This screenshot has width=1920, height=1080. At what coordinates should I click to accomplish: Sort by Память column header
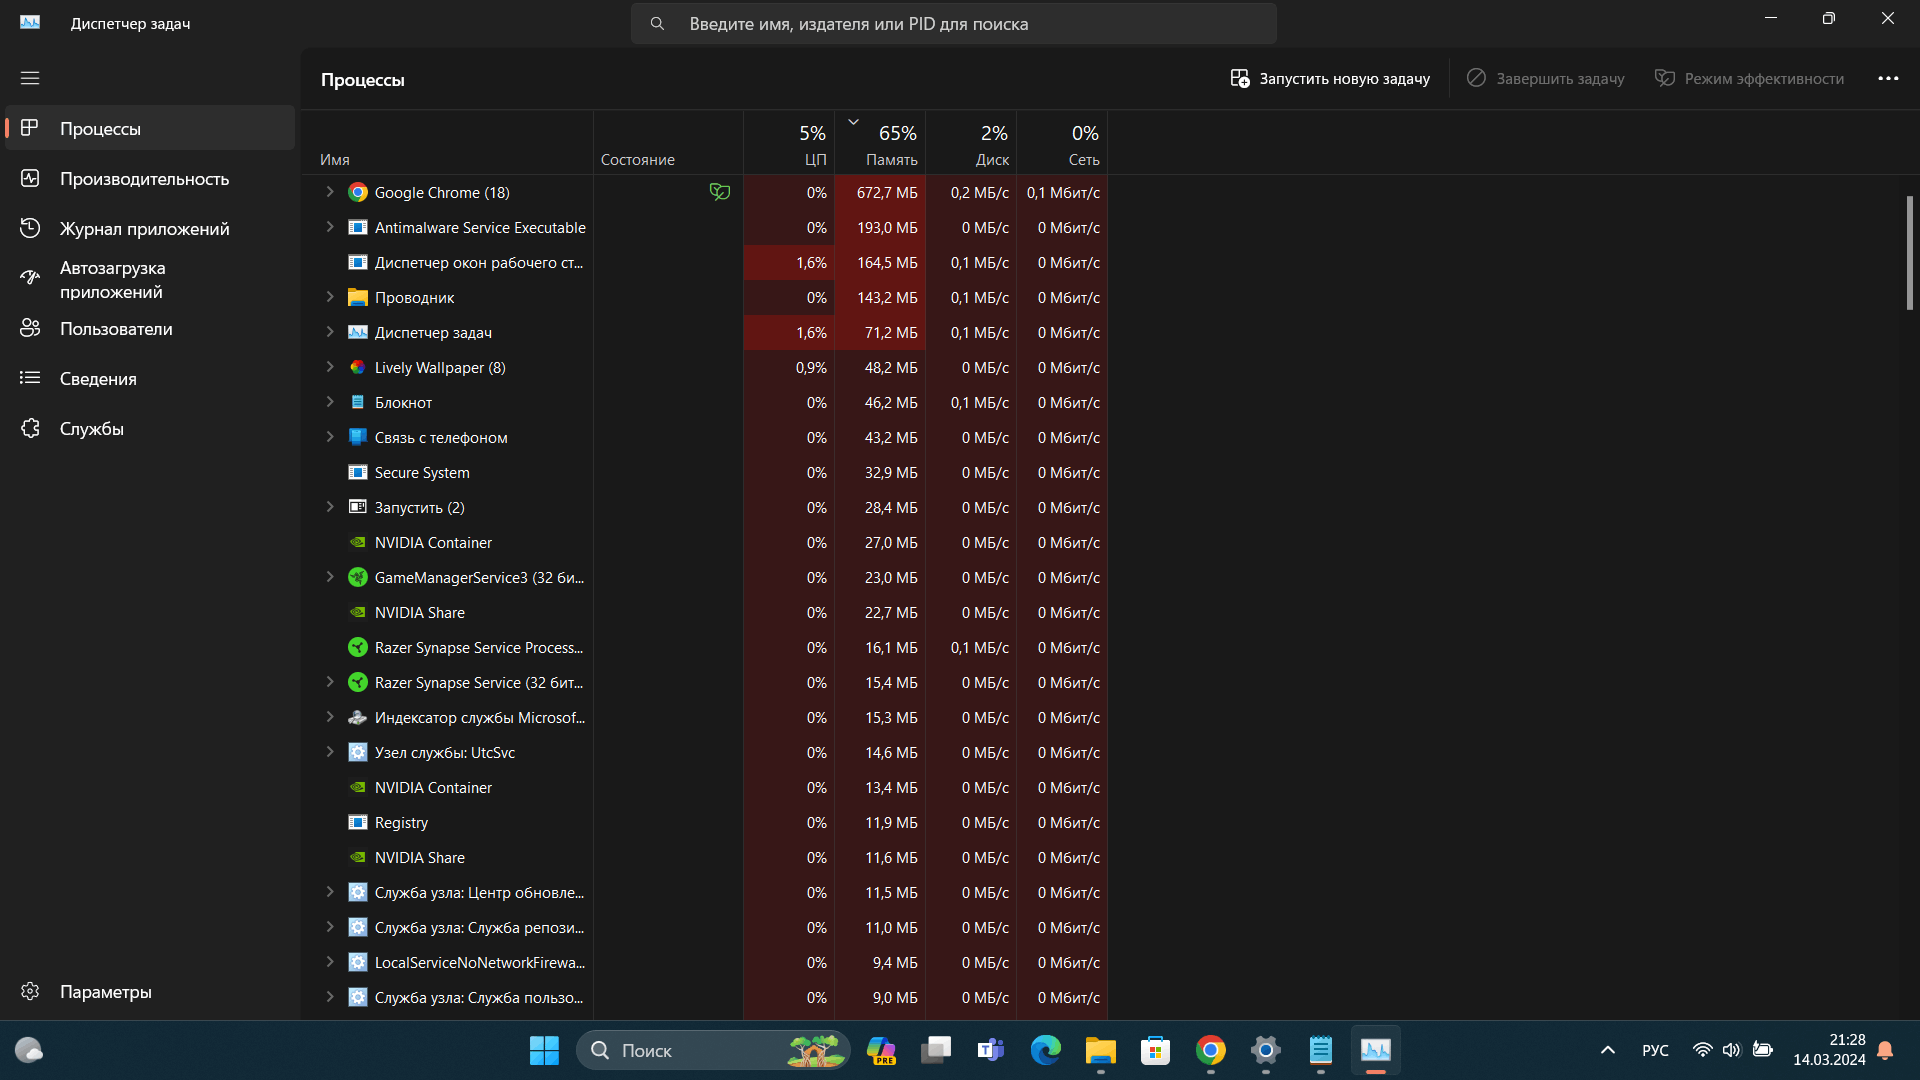(x=880, y=142)
